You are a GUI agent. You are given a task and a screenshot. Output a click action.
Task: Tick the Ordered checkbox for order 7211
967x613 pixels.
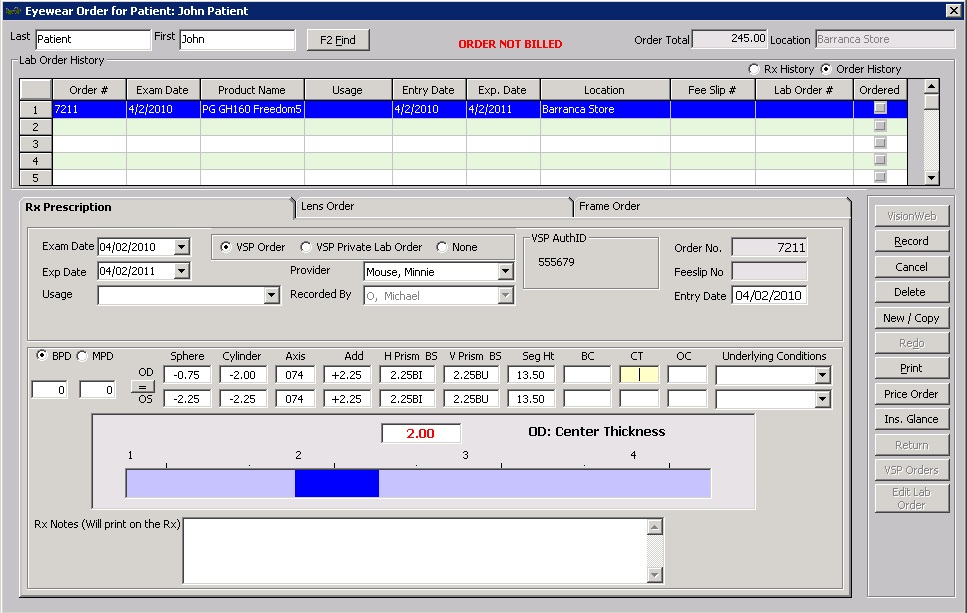pyautogui.click(x=880, y=108)
